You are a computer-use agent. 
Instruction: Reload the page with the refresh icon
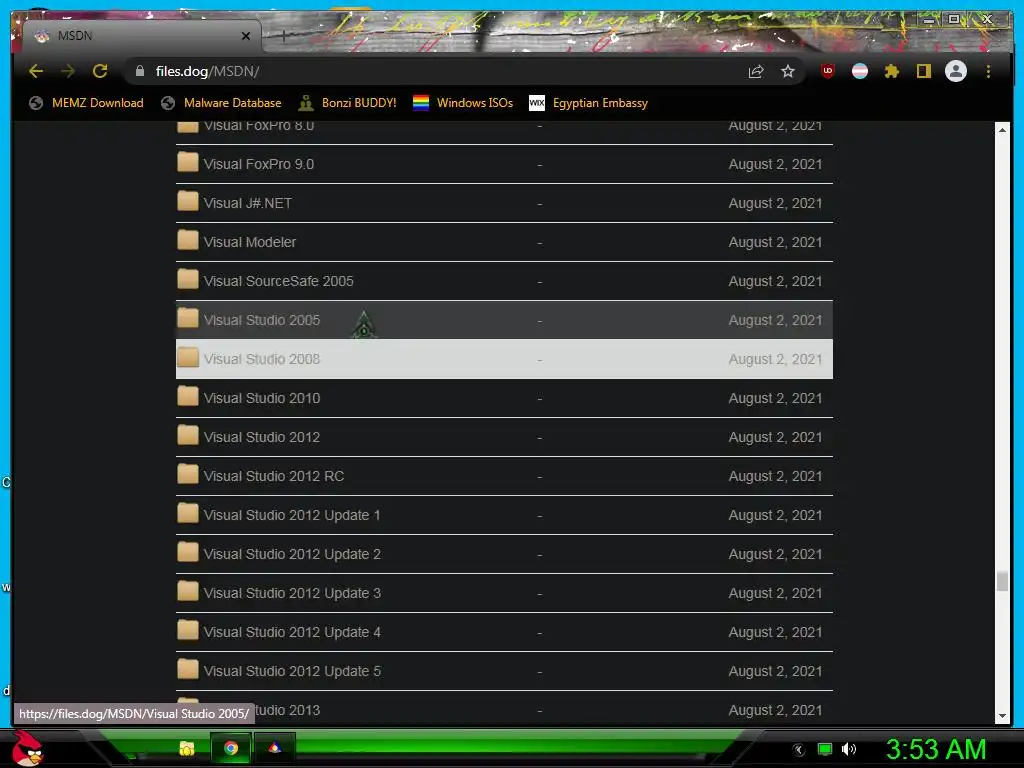coord(100,71)
